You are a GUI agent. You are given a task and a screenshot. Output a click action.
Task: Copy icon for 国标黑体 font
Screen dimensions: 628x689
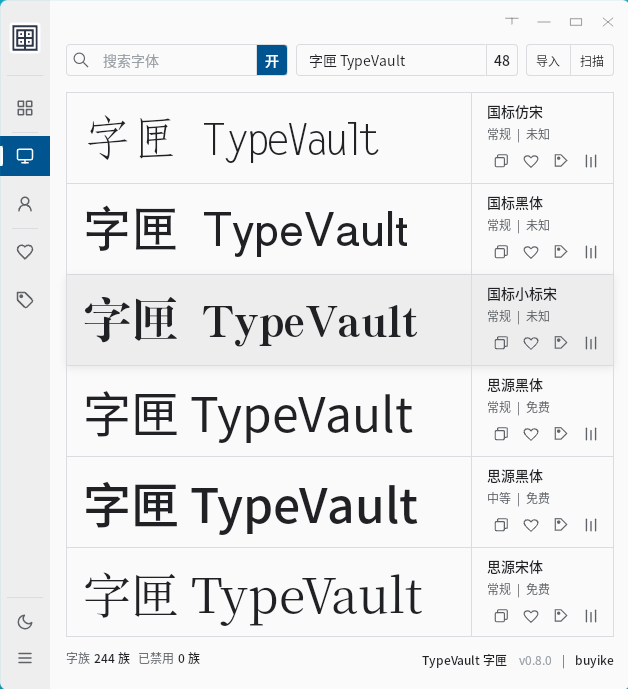click(x=501, y=252)
